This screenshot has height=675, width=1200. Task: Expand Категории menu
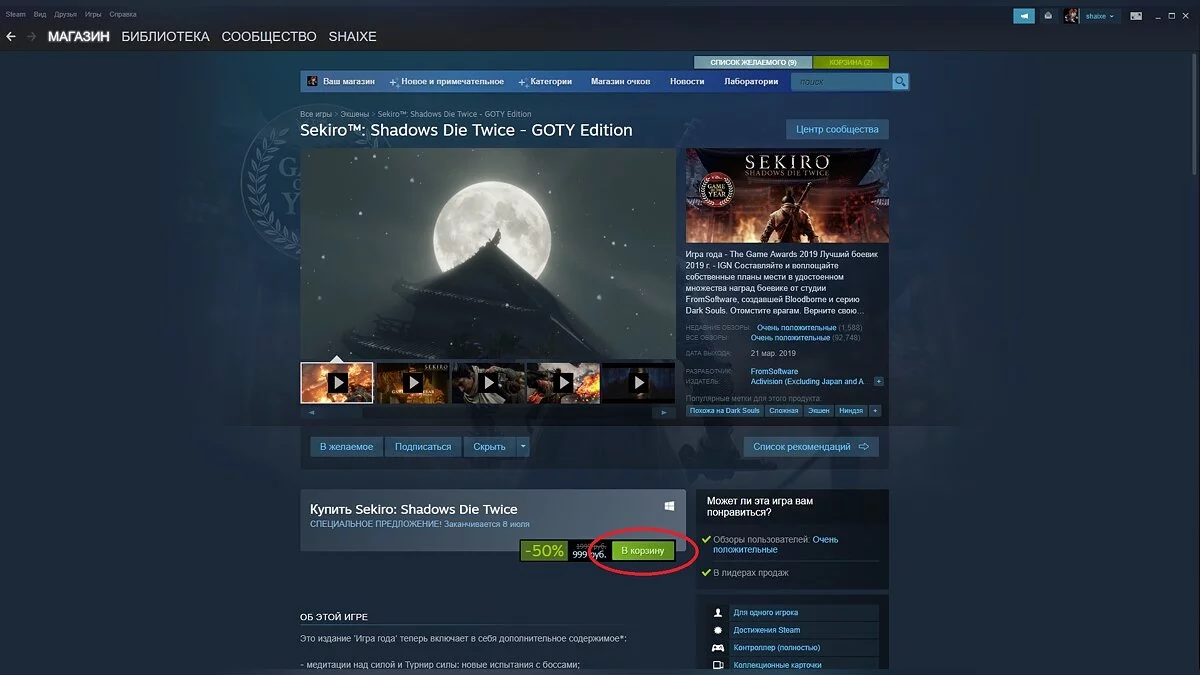pyautogui.click(x=545, y=81)
